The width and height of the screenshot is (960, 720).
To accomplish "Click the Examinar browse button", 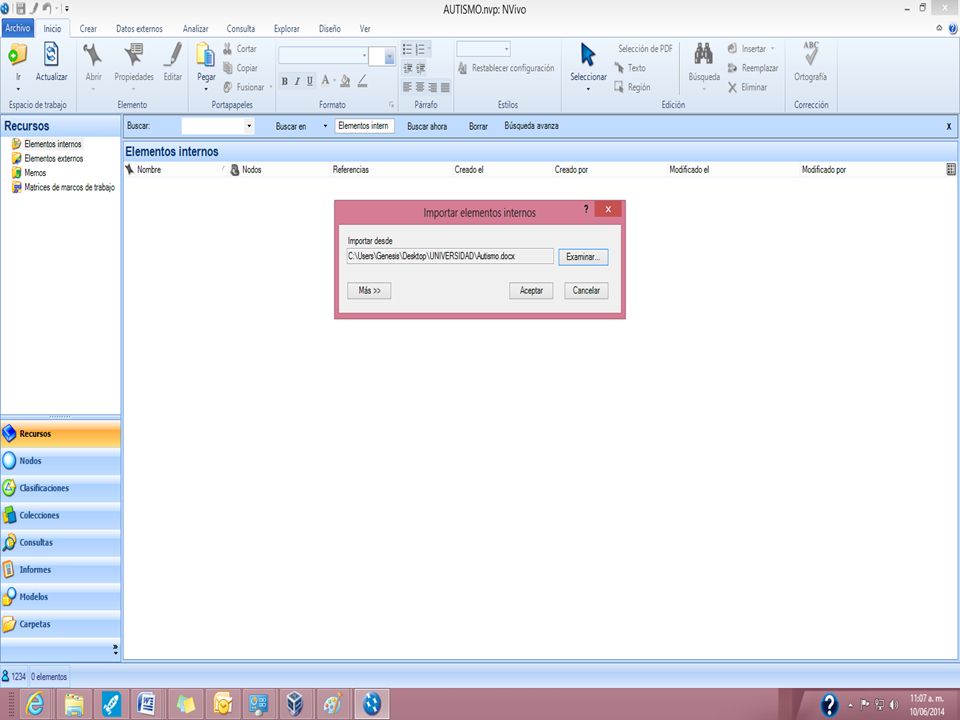I will coord(583,257).
